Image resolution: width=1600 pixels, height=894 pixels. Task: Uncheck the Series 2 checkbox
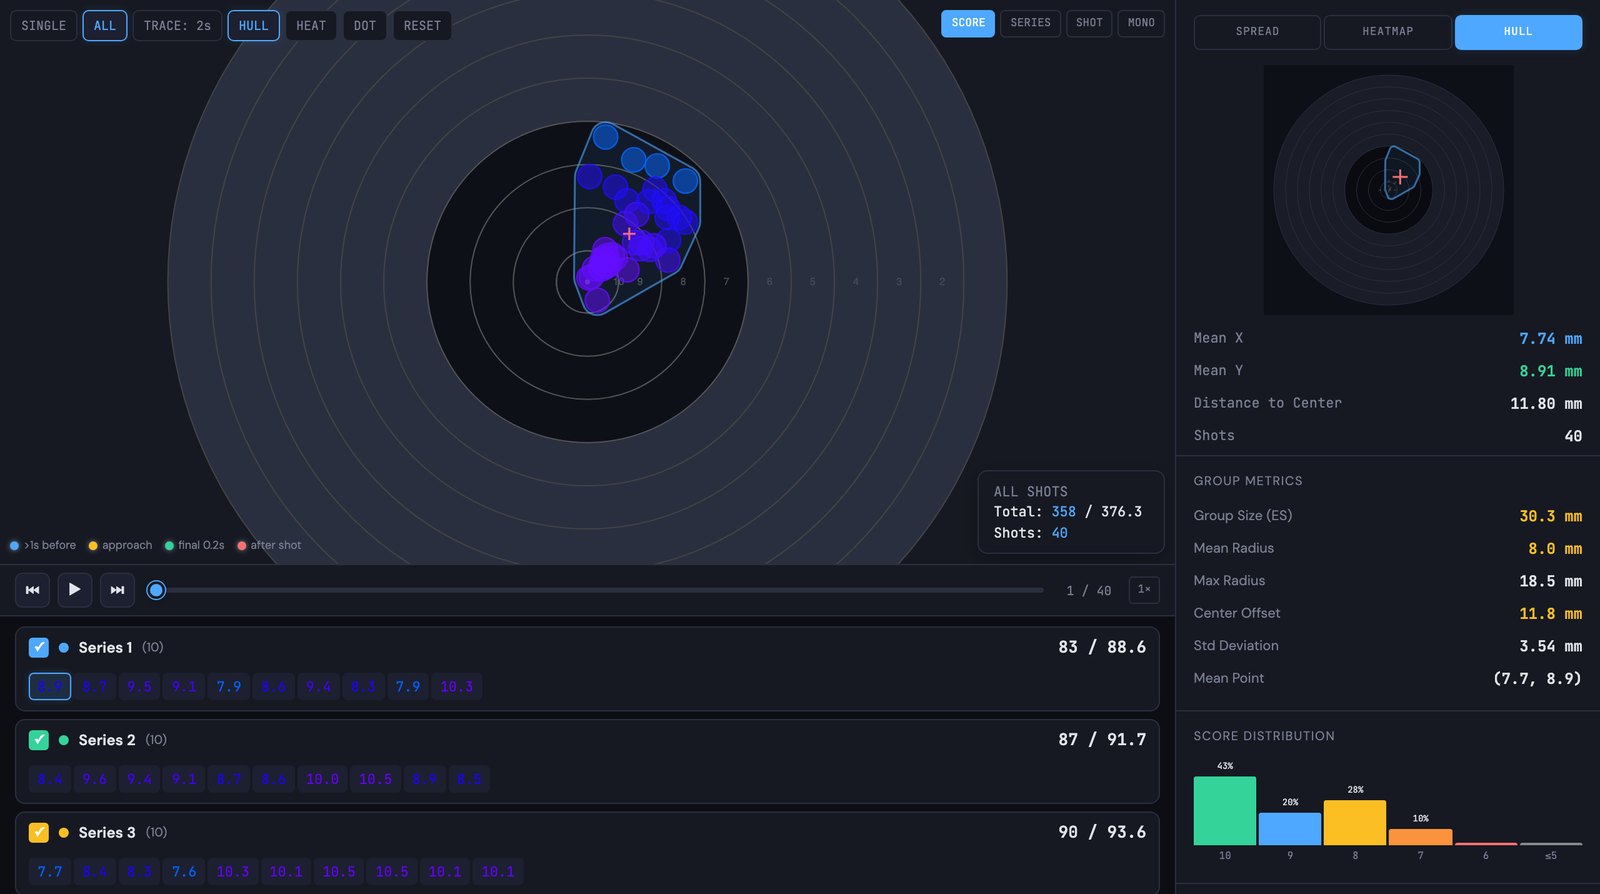point(39,740)
